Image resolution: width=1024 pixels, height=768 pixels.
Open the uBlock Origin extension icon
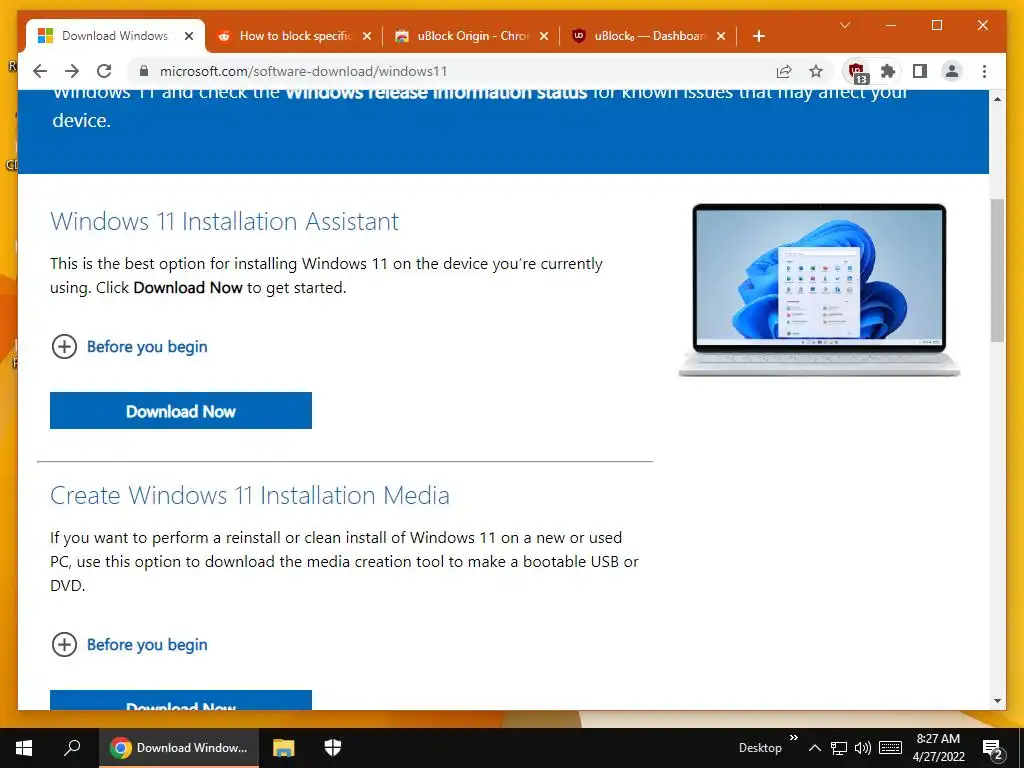tap(856, 72)
